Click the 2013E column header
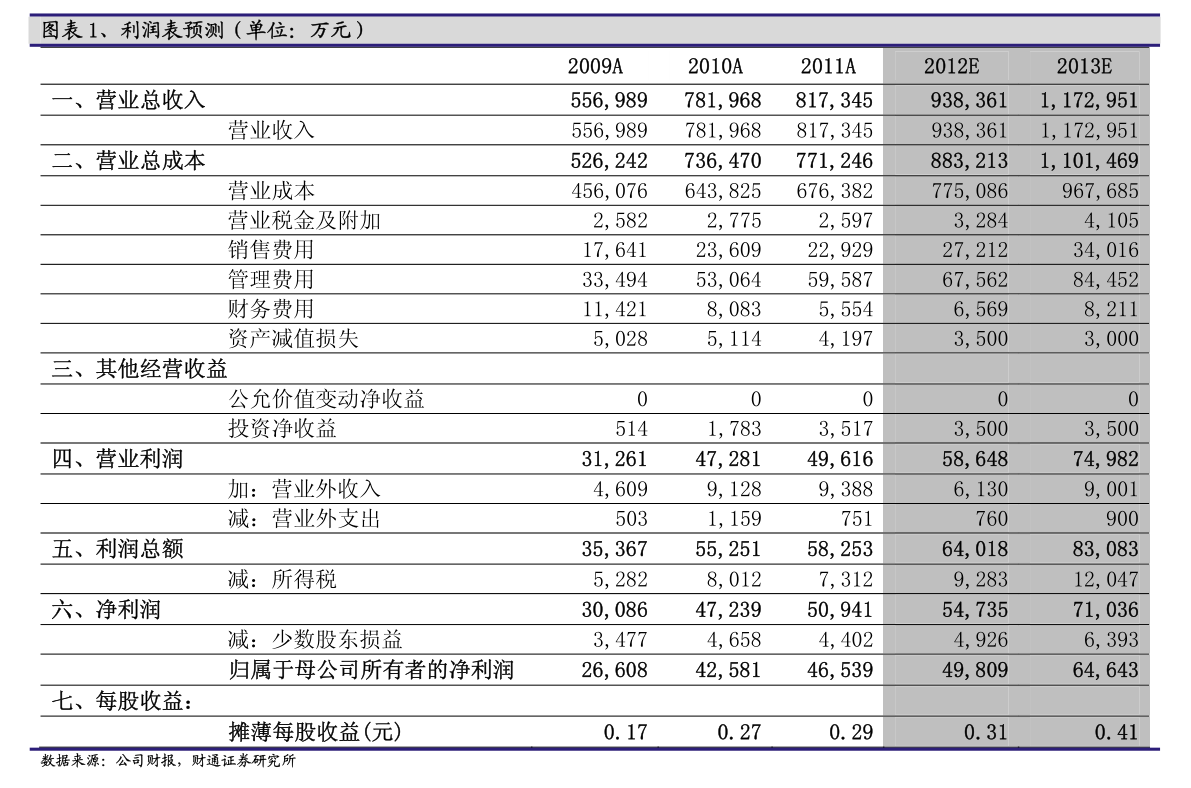This screenshot has width=1191, height=788. 1084,67
